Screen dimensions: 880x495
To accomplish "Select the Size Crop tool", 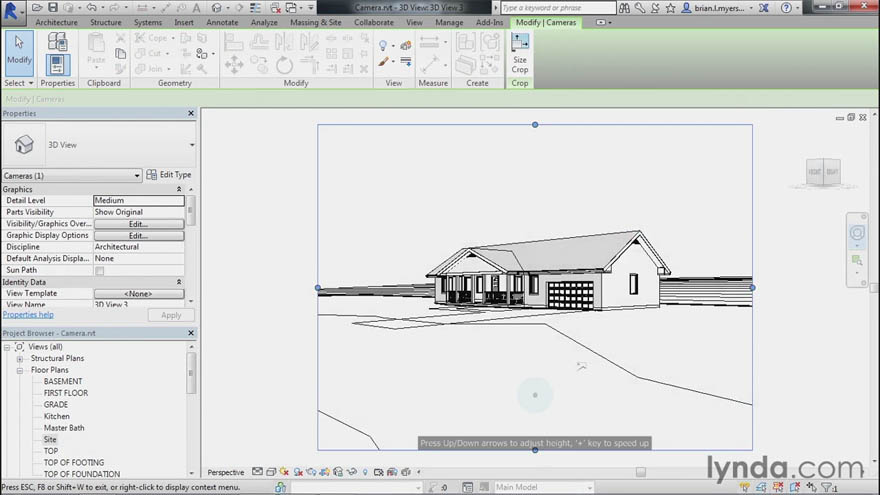I will point(520,53).
